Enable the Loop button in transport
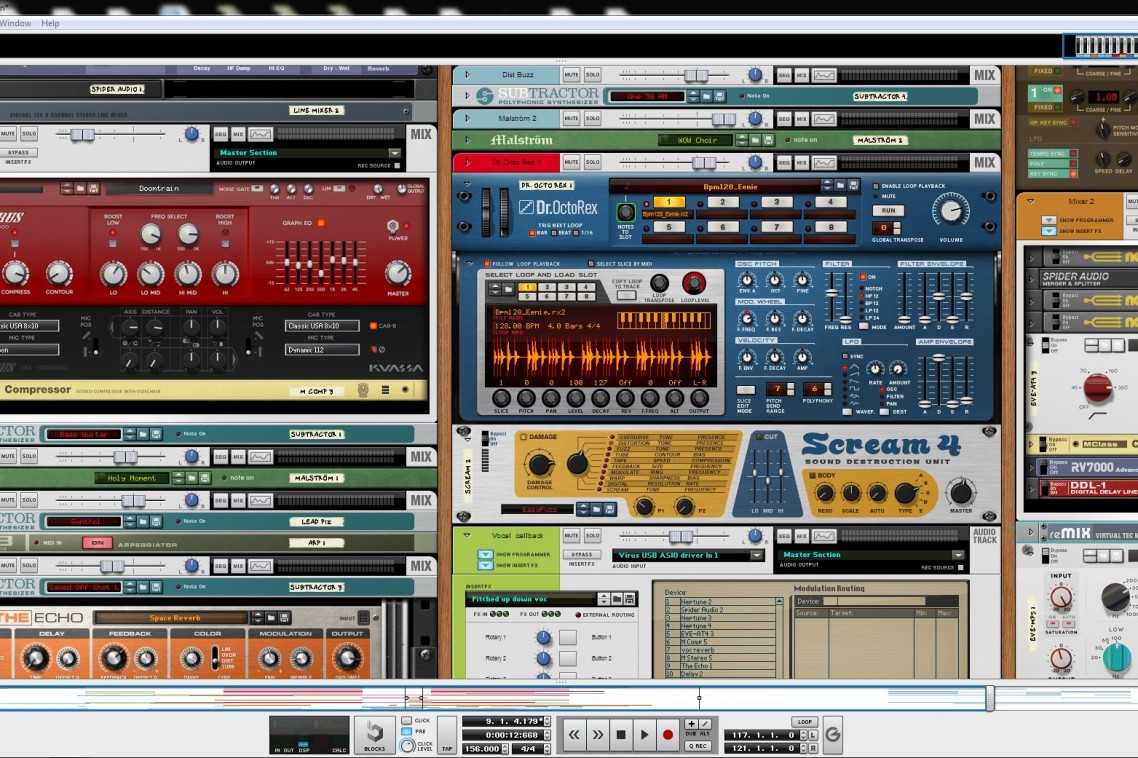 point(804,722)
